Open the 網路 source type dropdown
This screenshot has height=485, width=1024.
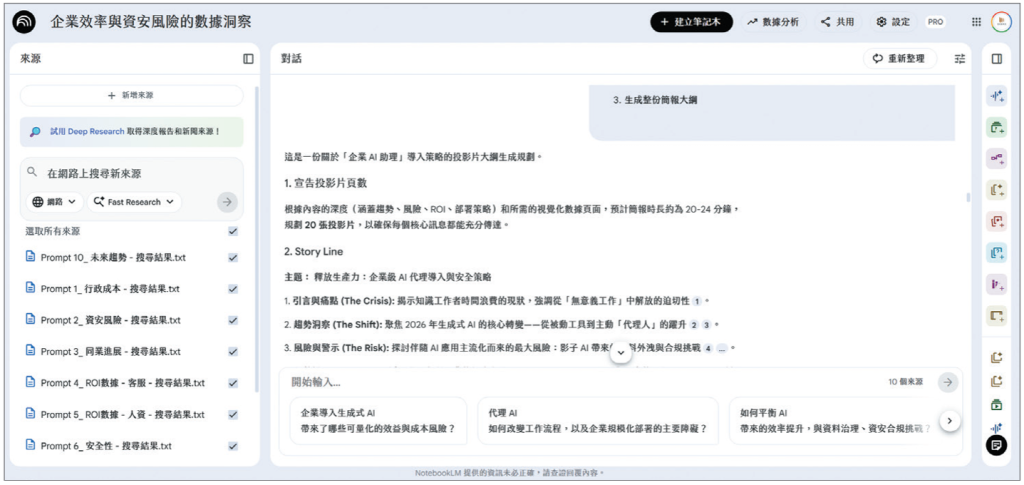(x=55, y=202)
